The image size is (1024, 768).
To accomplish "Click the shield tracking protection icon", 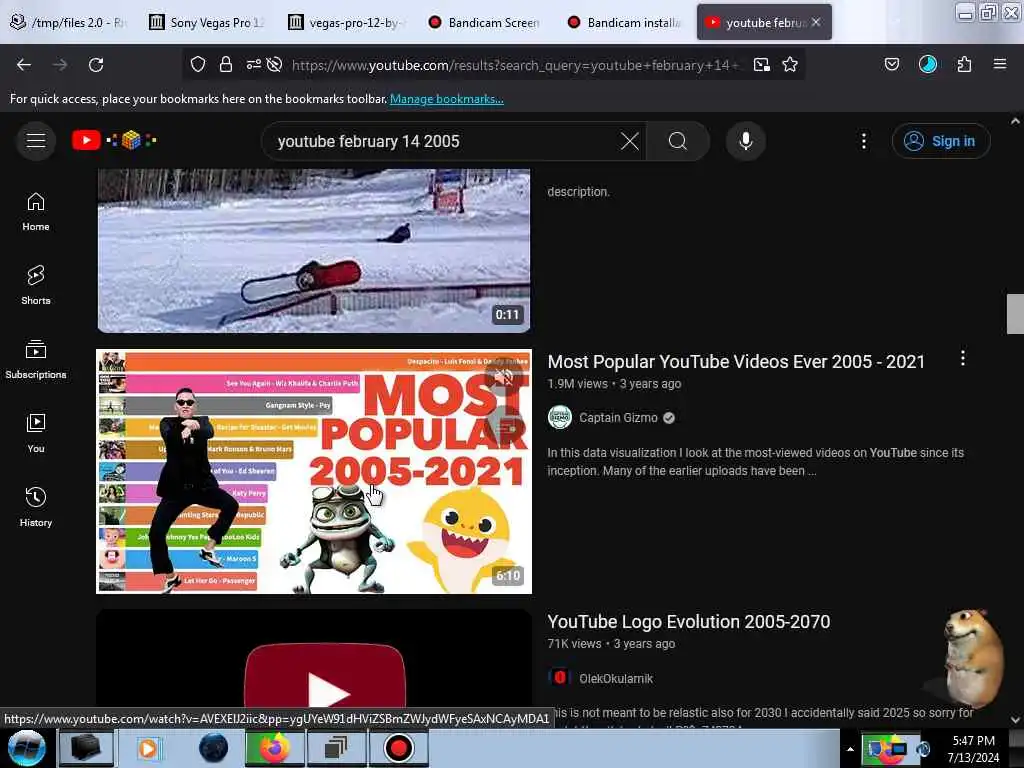I will [x=198, y=65].
